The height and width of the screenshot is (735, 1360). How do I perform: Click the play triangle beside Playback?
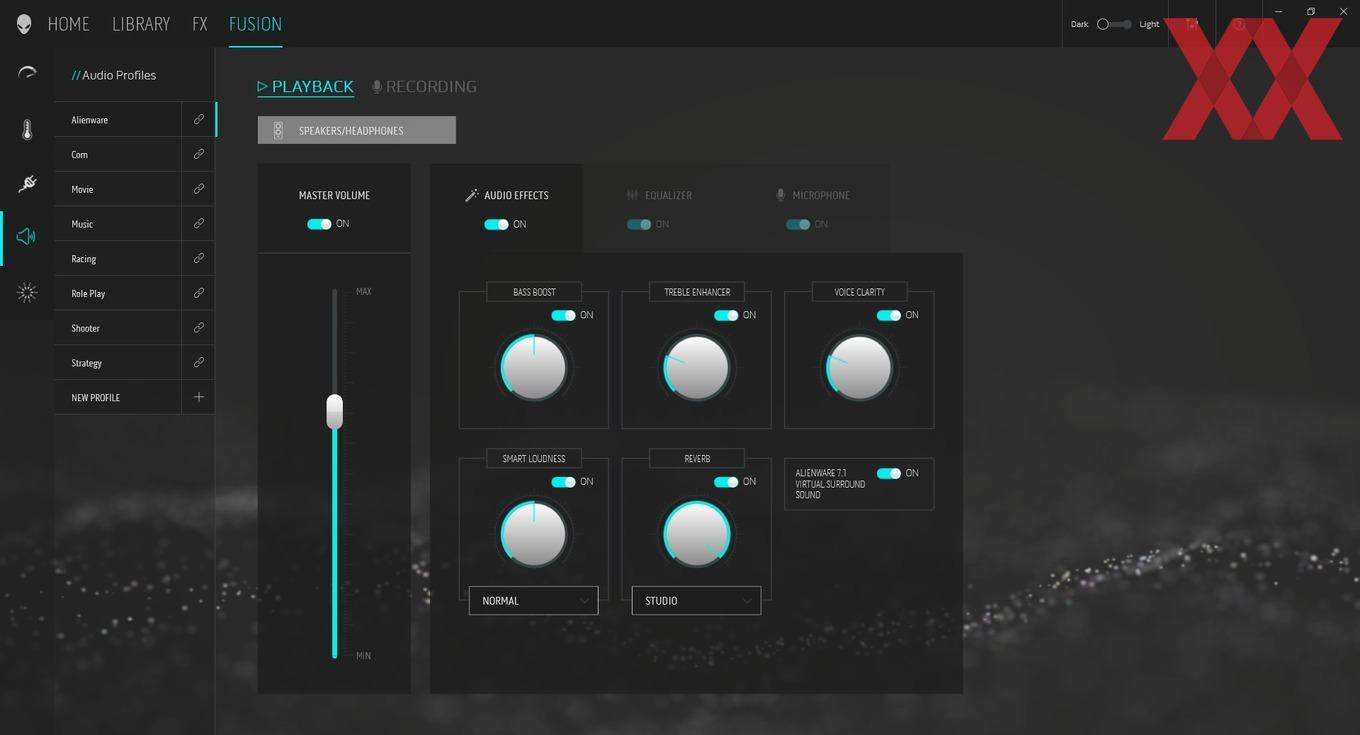263,87
